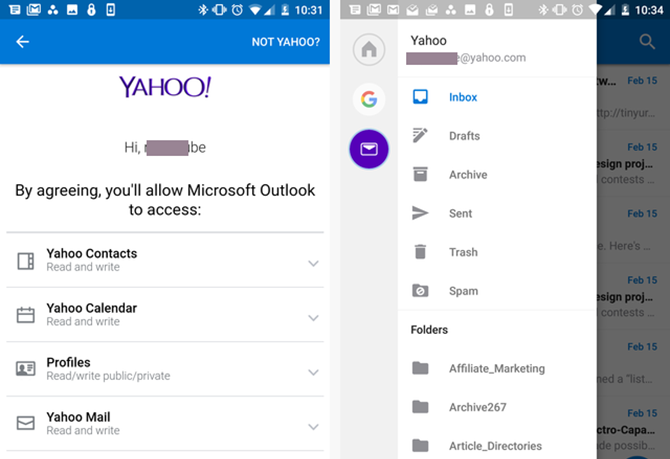Tap alarm clock icon in left status bar
Screen dimensions: 670x459
click(237, 9)
